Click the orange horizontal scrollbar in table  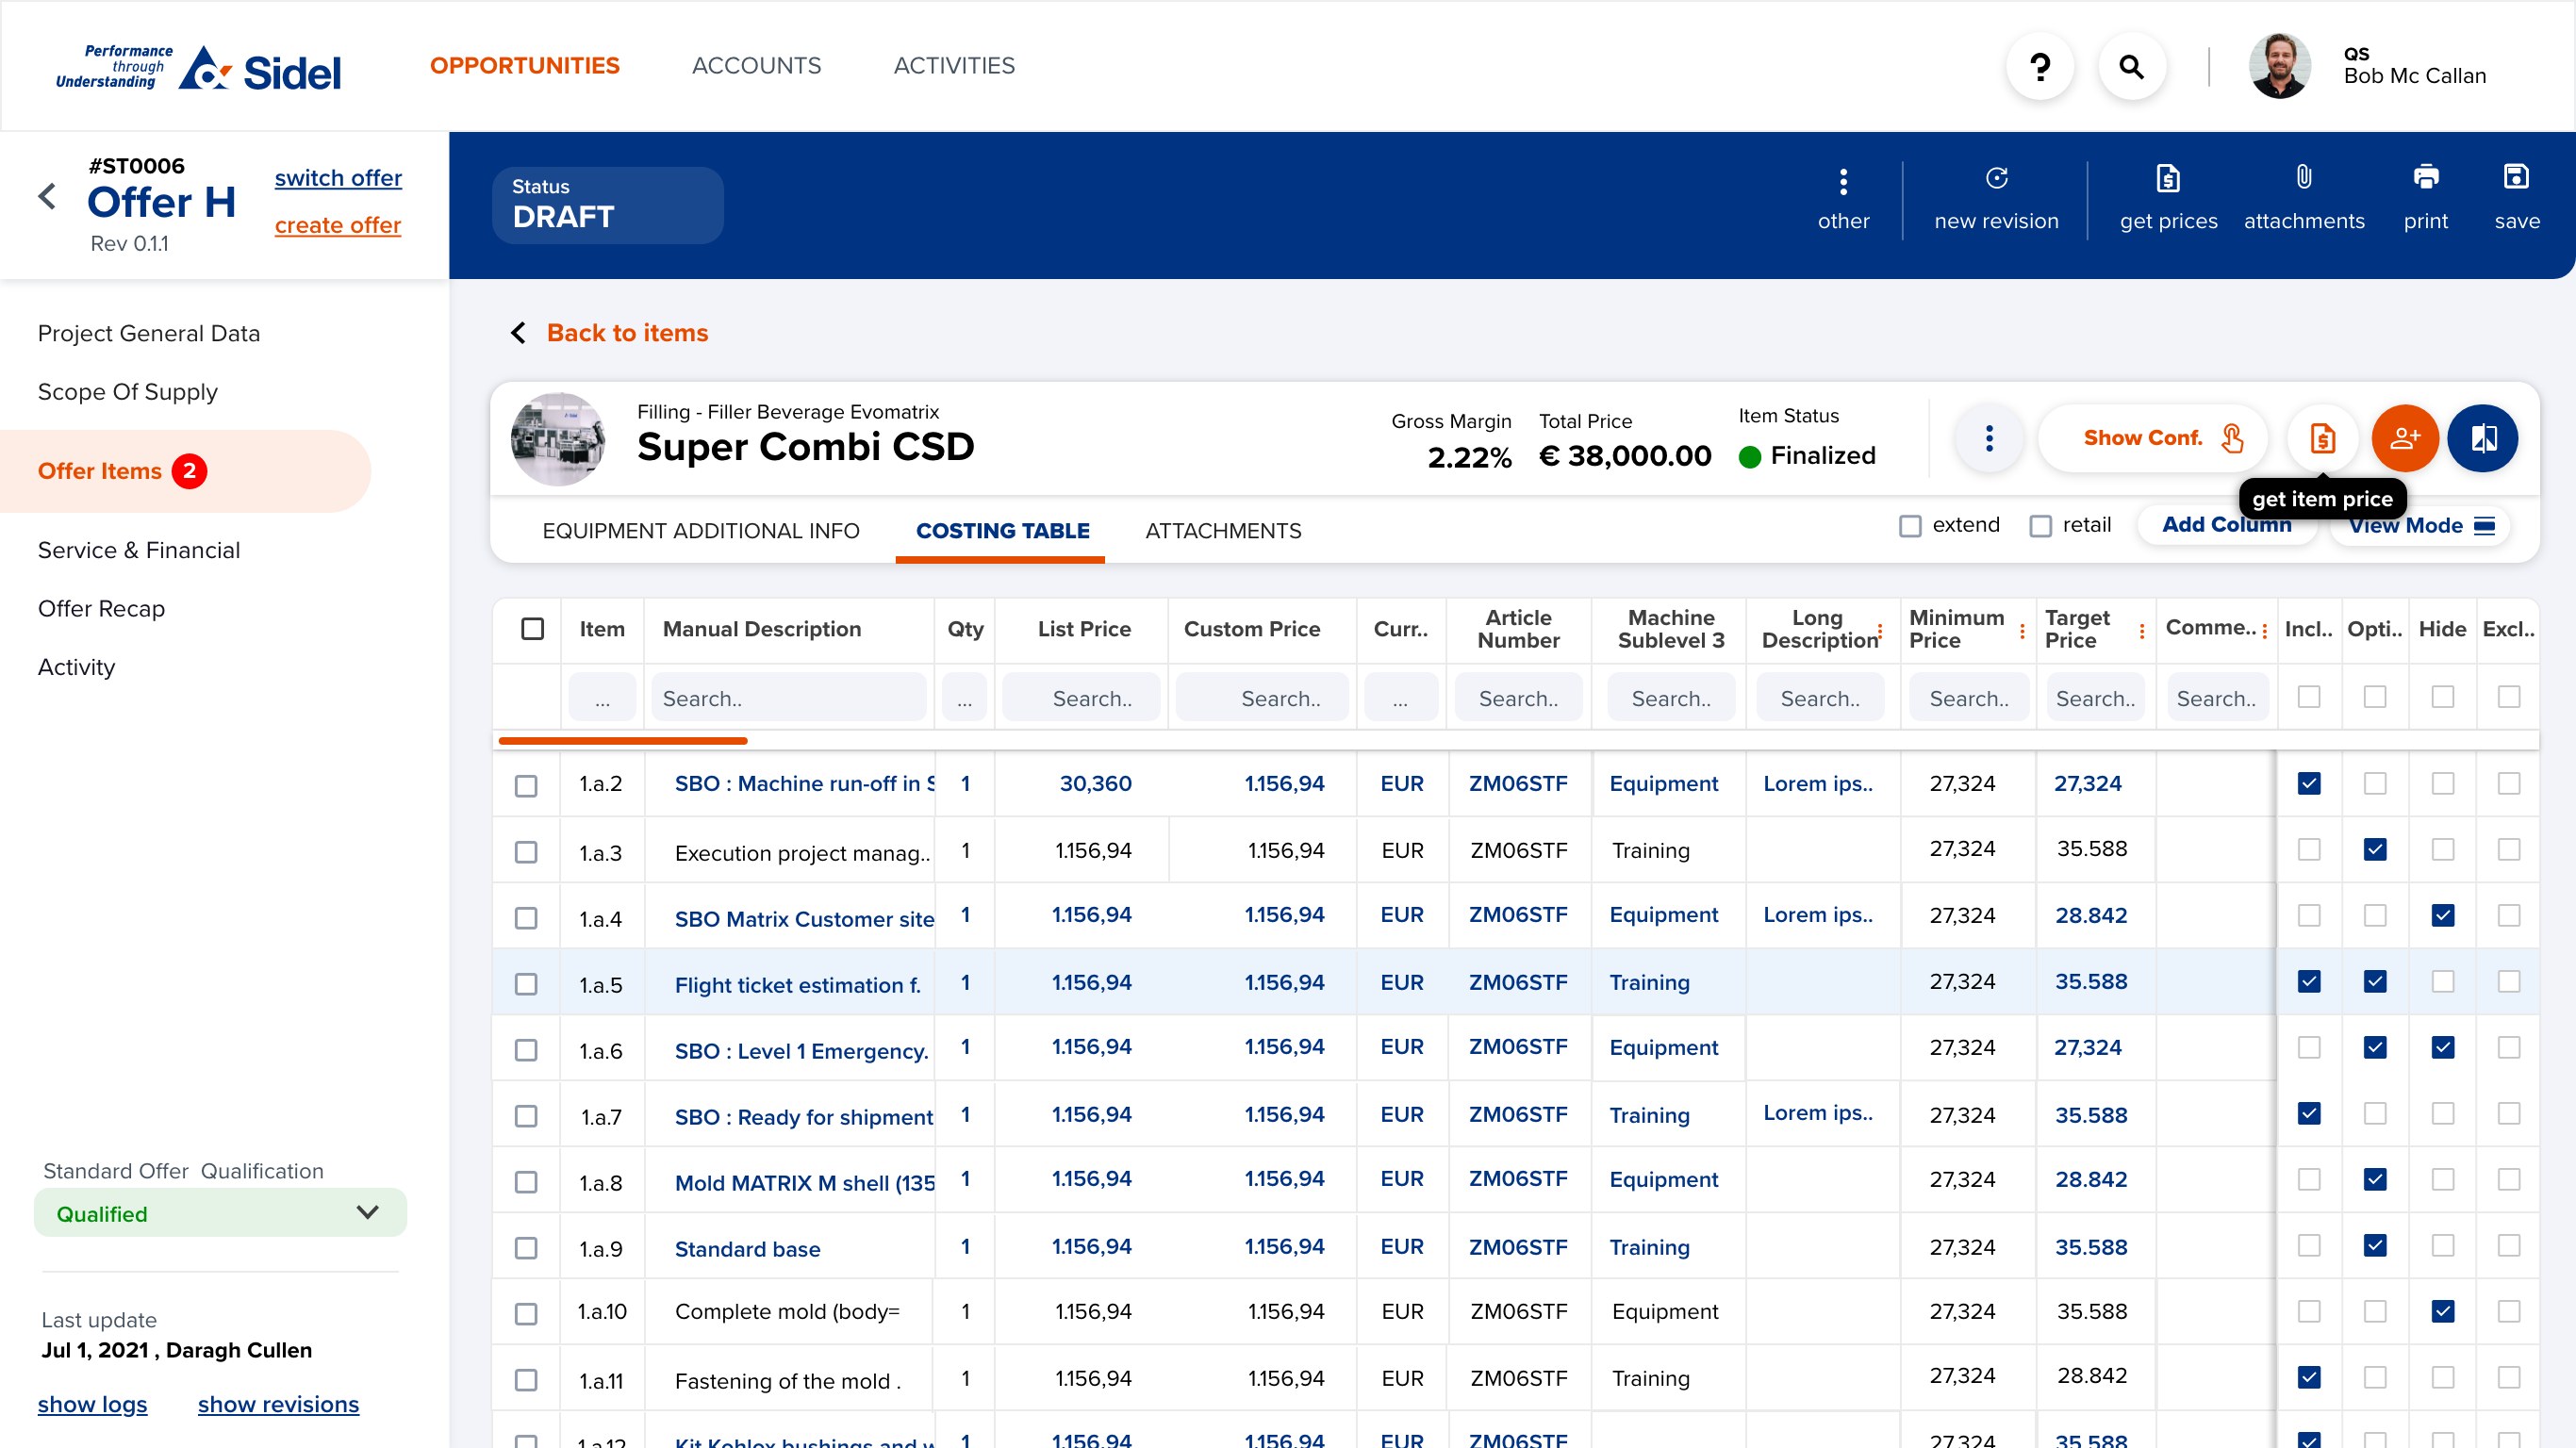623,741
